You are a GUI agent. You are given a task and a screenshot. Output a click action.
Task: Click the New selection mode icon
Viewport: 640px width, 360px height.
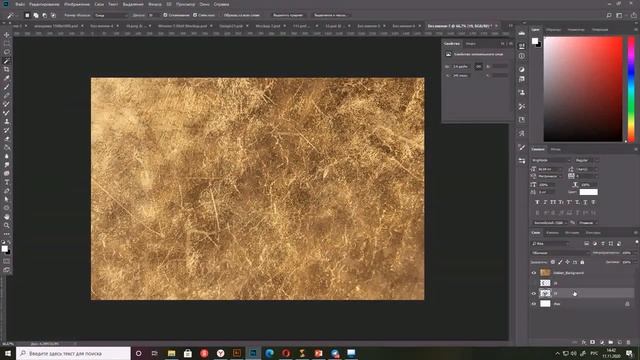coord(27,15)
